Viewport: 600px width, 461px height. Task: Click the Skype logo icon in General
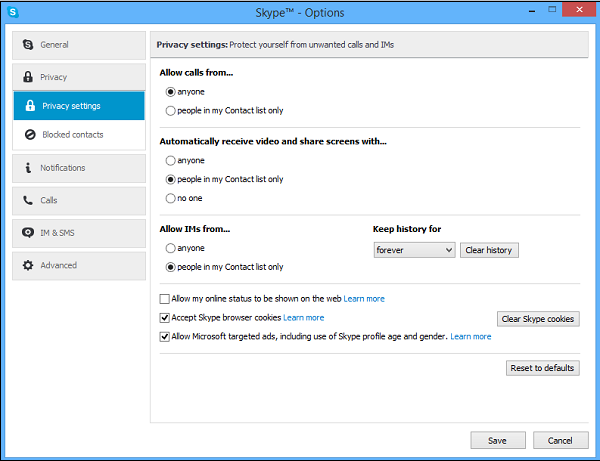tap(28, 45)
